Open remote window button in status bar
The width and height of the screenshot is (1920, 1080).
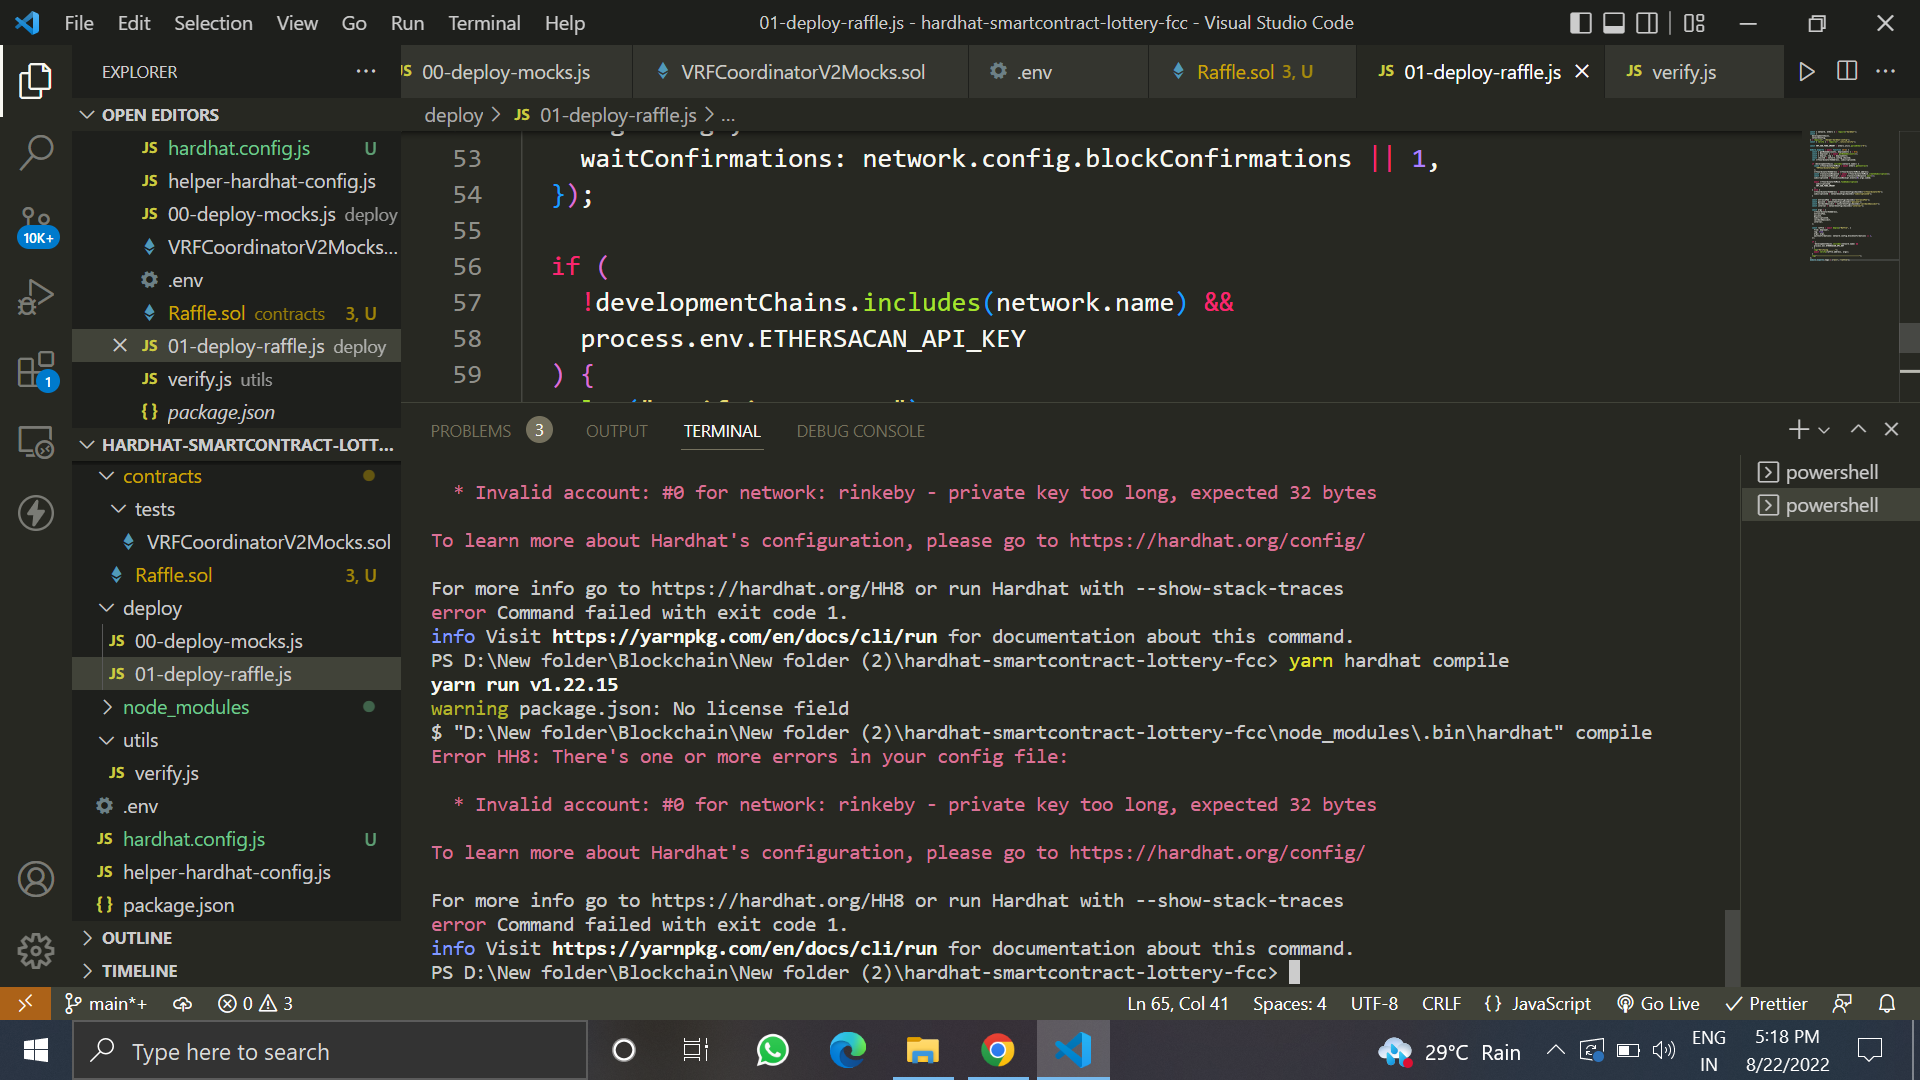pyautogui.click(x=25, y=1003)
